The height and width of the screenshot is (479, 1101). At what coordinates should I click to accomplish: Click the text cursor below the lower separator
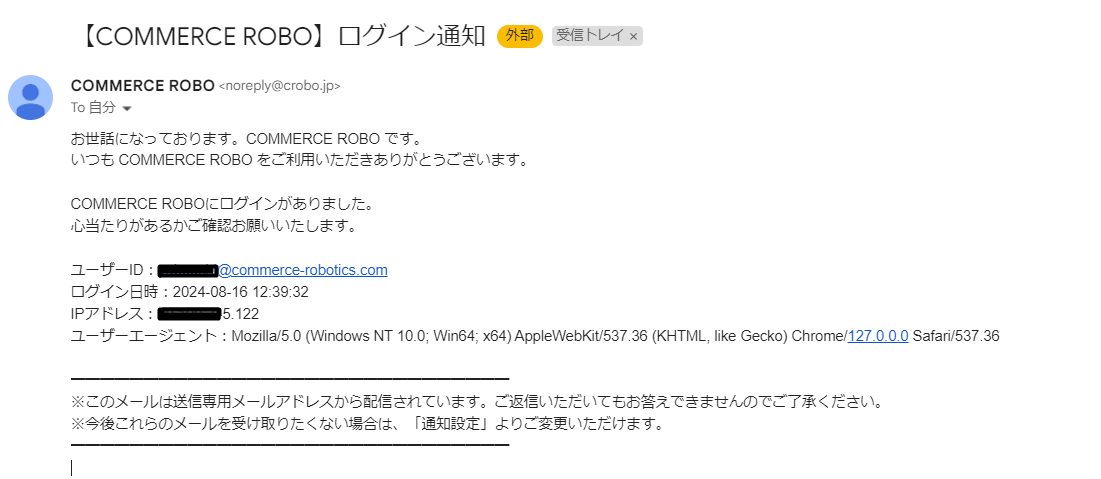click(x=72, y=468)
